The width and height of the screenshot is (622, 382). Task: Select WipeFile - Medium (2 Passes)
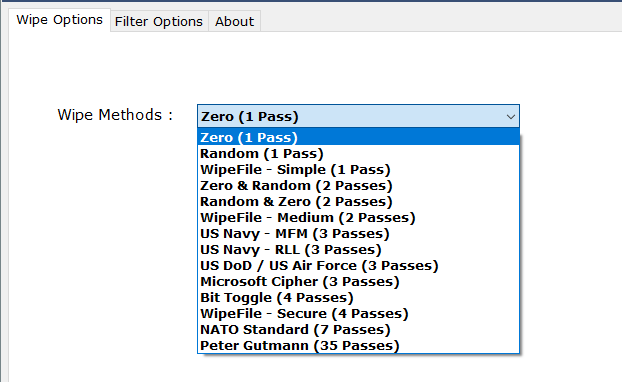click(358, 217)
